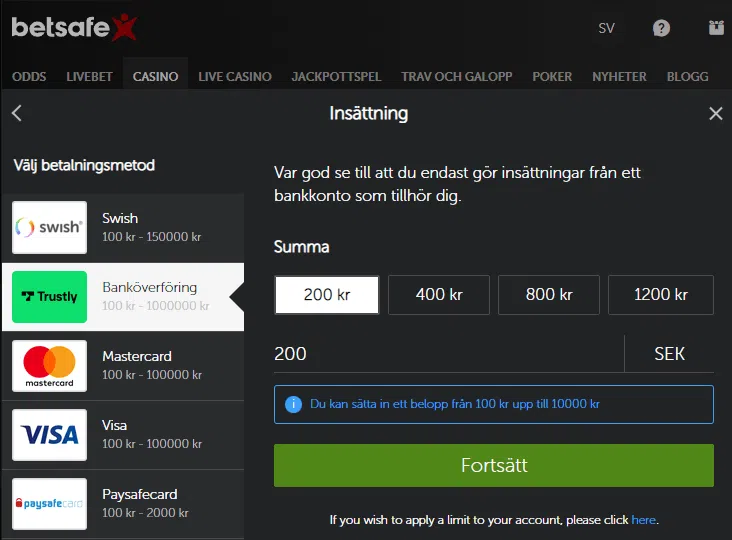Select the 1200 kr amount
This screenshot has width=732, height=540.
(661, 295)
